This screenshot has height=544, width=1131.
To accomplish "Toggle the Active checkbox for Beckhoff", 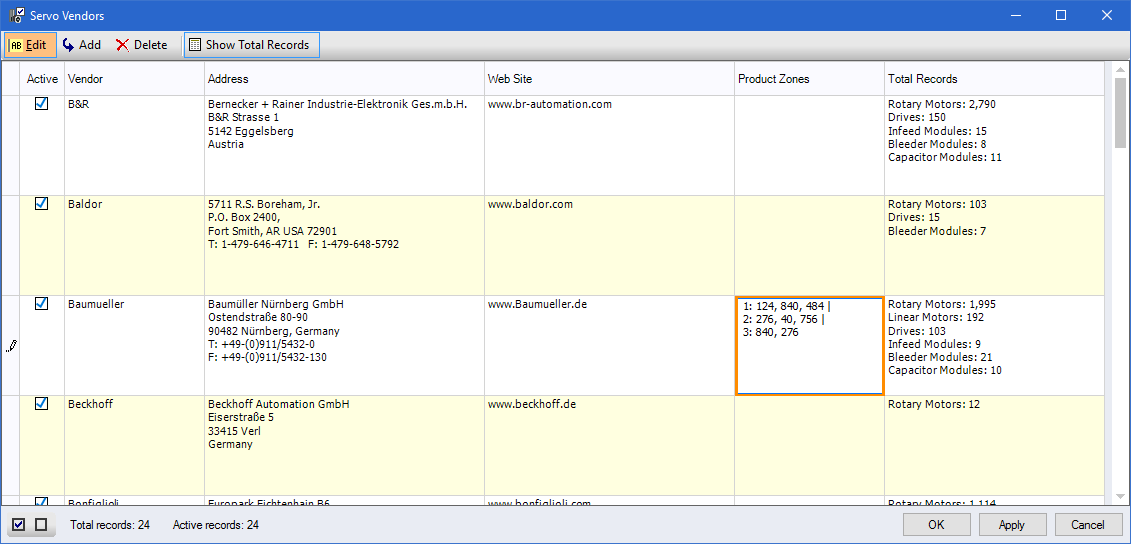I will [x=42, y=403].
